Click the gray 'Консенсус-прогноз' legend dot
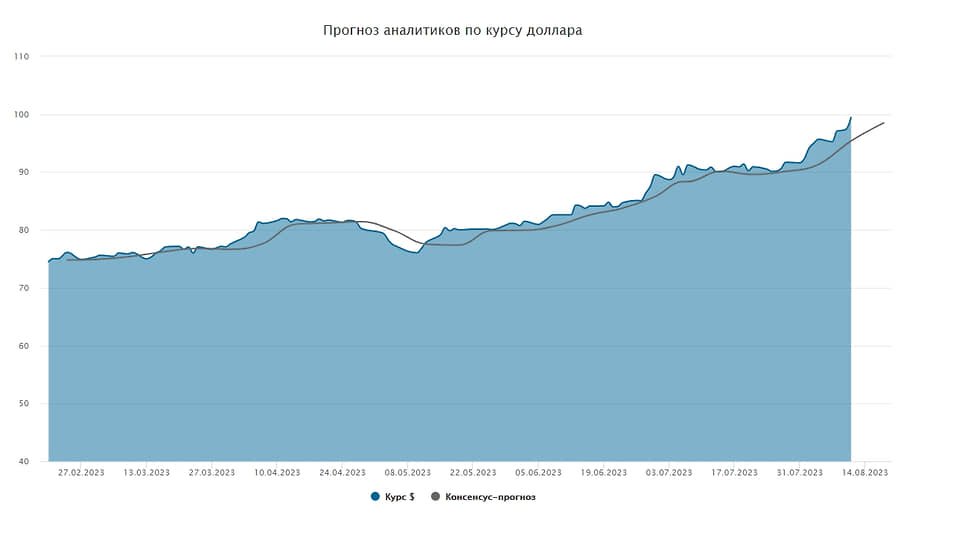Screen dimensions: 968x544 coord(435,496)
